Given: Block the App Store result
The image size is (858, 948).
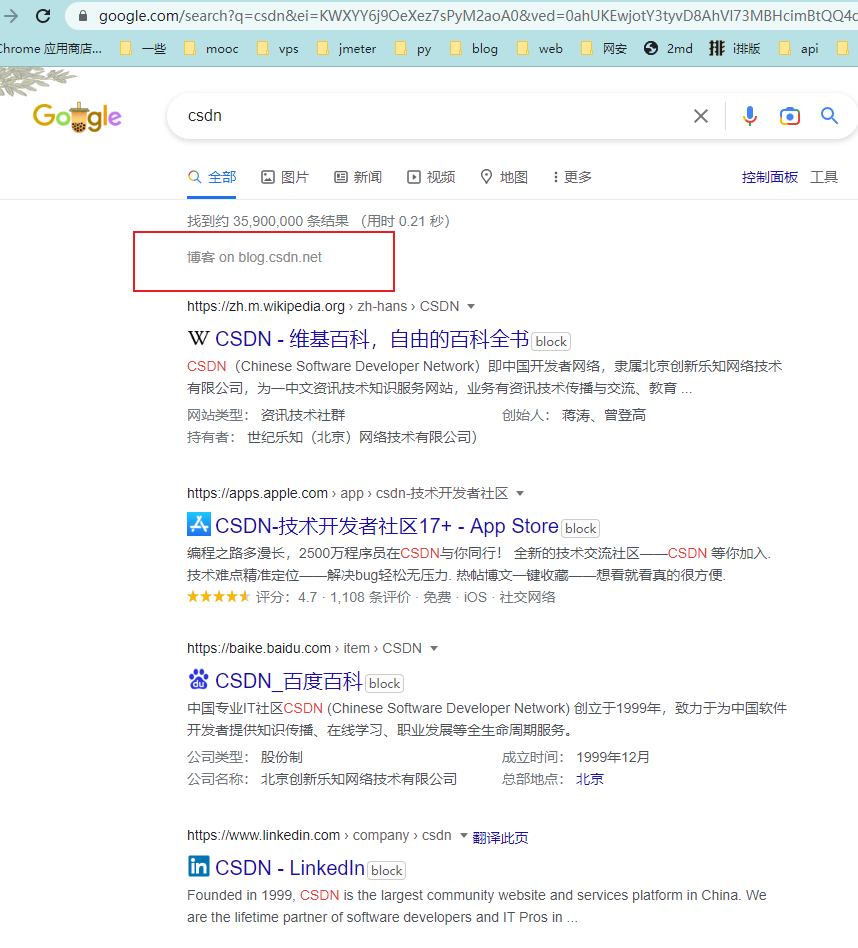Looking at the screenshot, I should (580, 528).
